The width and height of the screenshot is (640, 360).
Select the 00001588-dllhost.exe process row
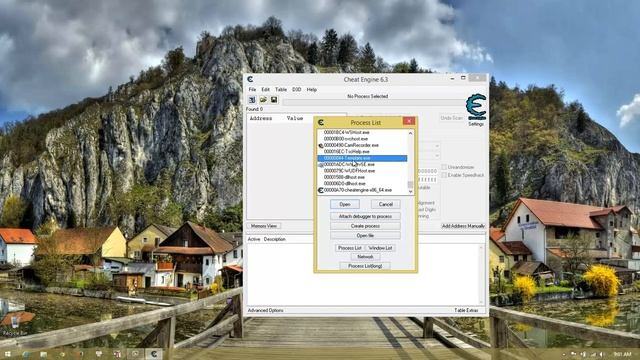(362, 178)
